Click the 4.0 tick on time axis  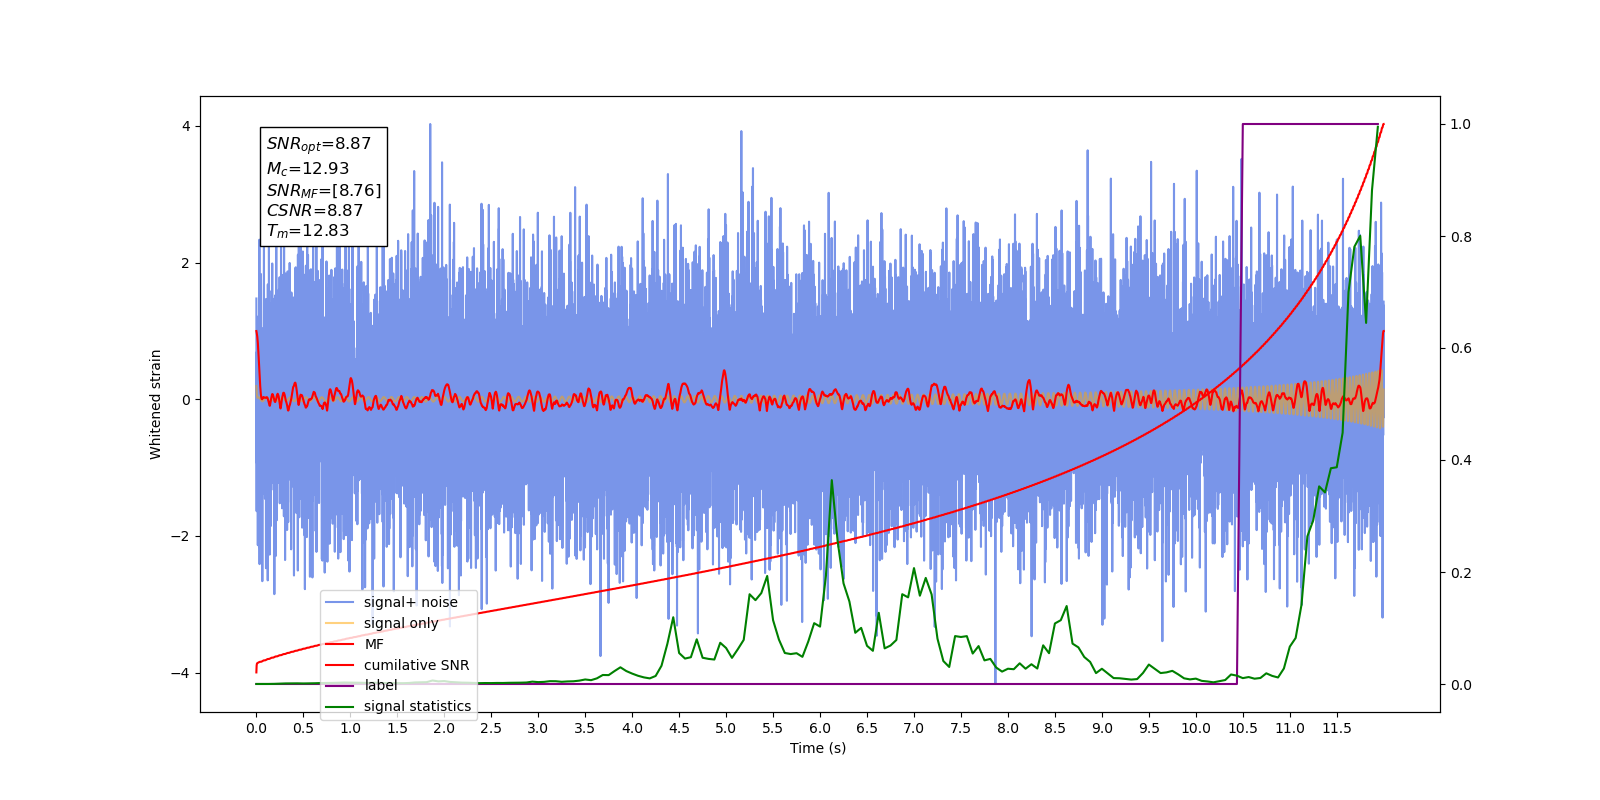[x=632, y=728]
